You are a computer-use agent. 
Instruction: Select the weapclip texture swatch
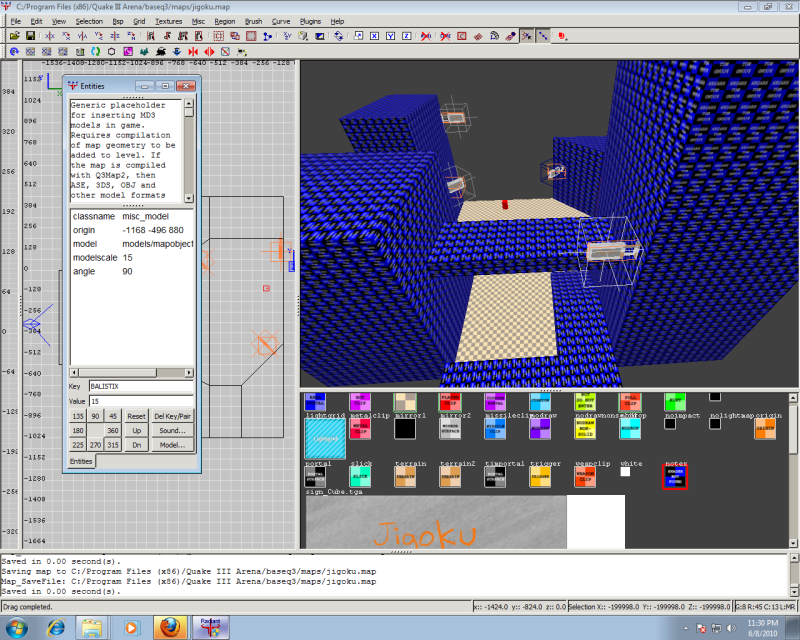tap(585, 477)
